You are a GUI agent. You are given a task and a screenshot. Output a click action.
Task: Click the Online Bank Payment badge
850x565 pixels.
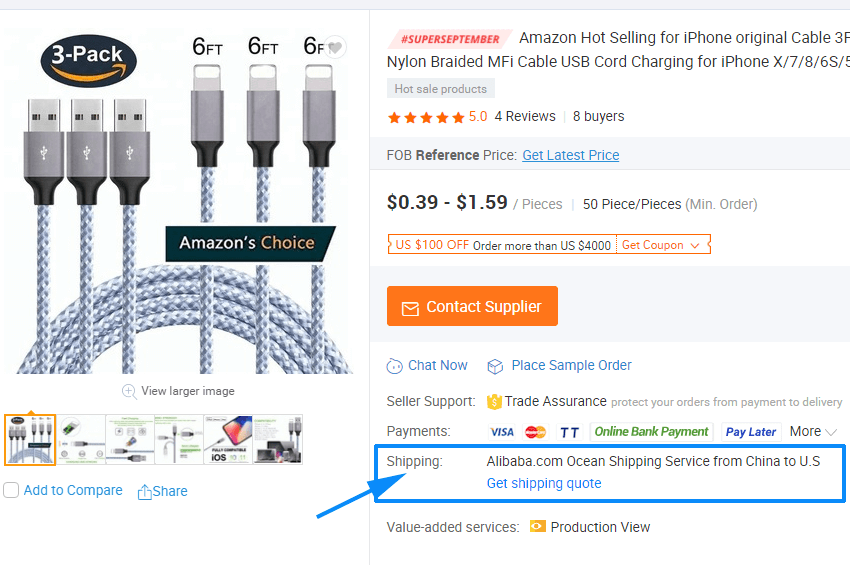(x=651, y=432)
